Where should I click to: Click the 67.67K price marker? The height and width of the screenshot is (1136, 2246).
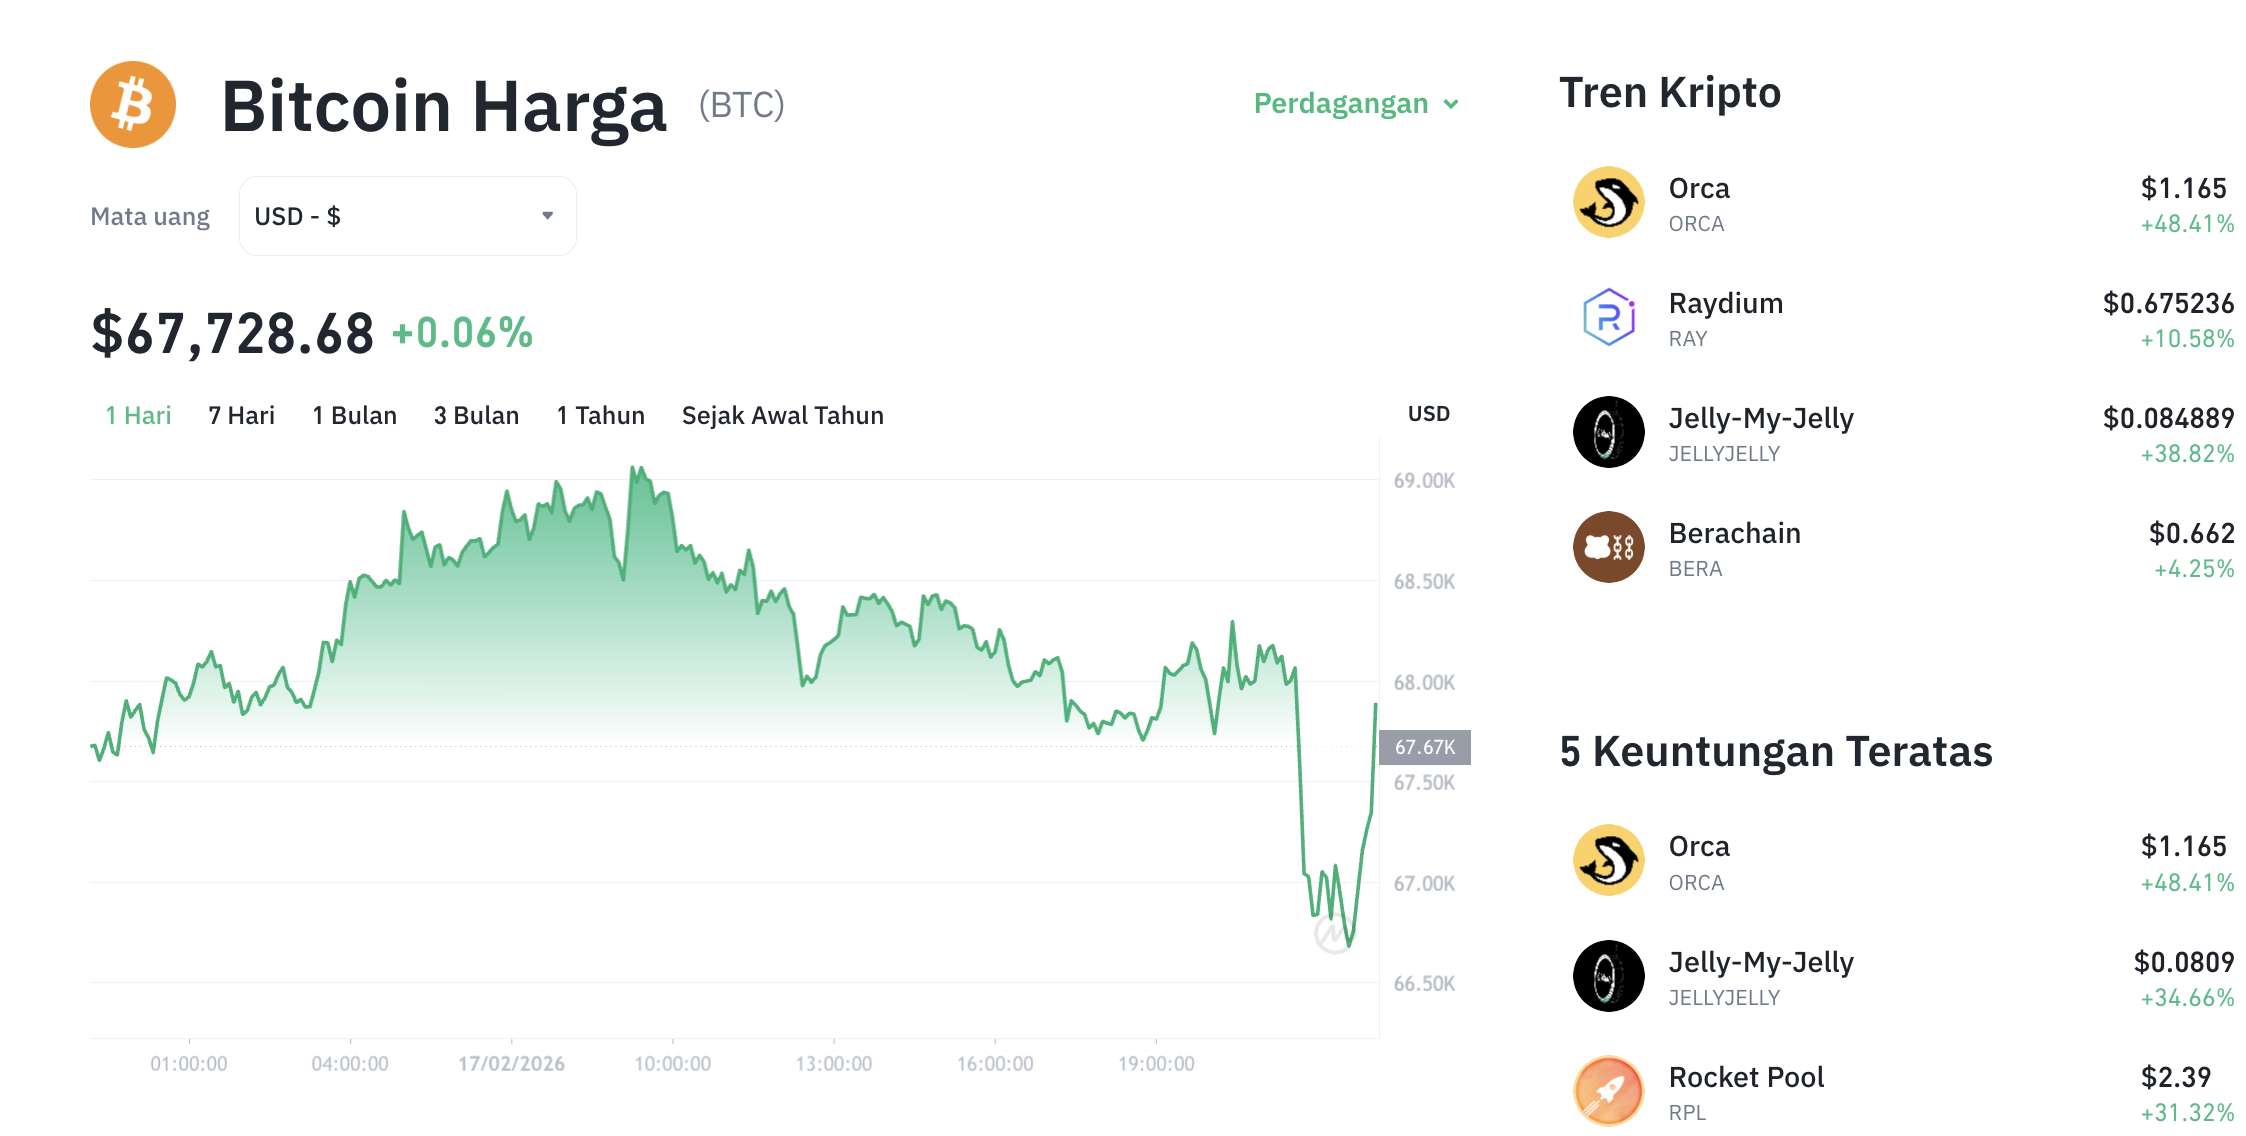tap(1423, 746)
